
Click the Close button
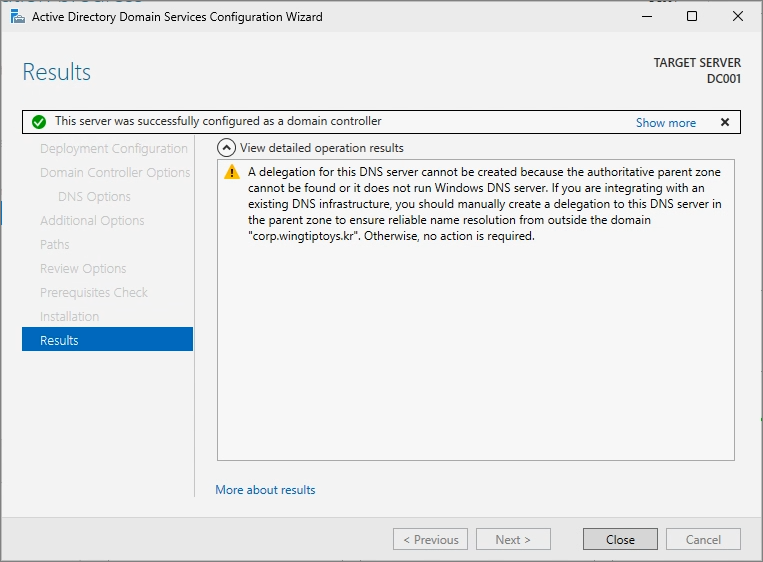click(620, 539)
